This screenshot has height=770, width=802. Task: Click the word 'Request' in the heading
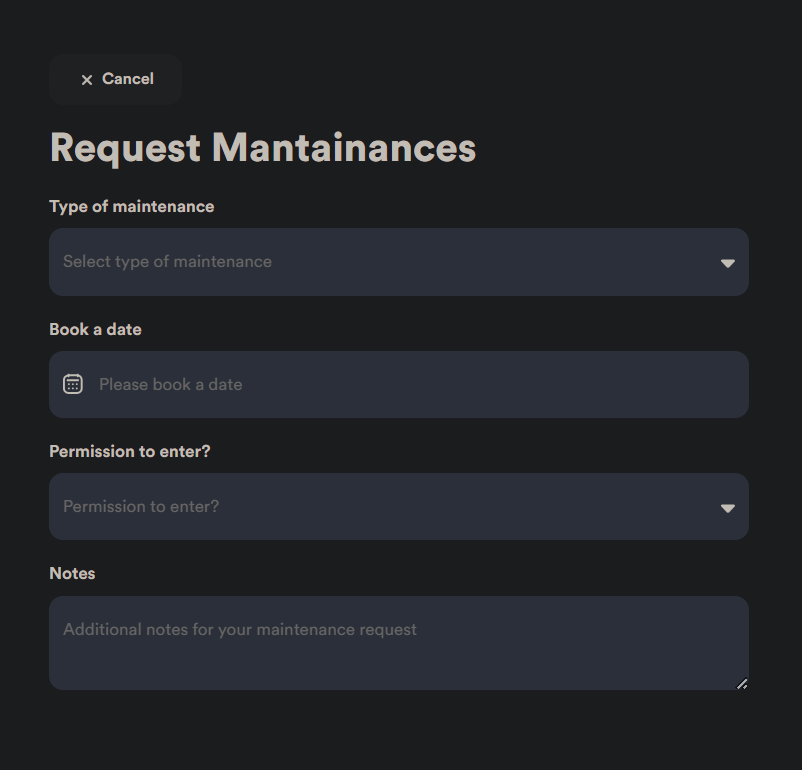125,148
